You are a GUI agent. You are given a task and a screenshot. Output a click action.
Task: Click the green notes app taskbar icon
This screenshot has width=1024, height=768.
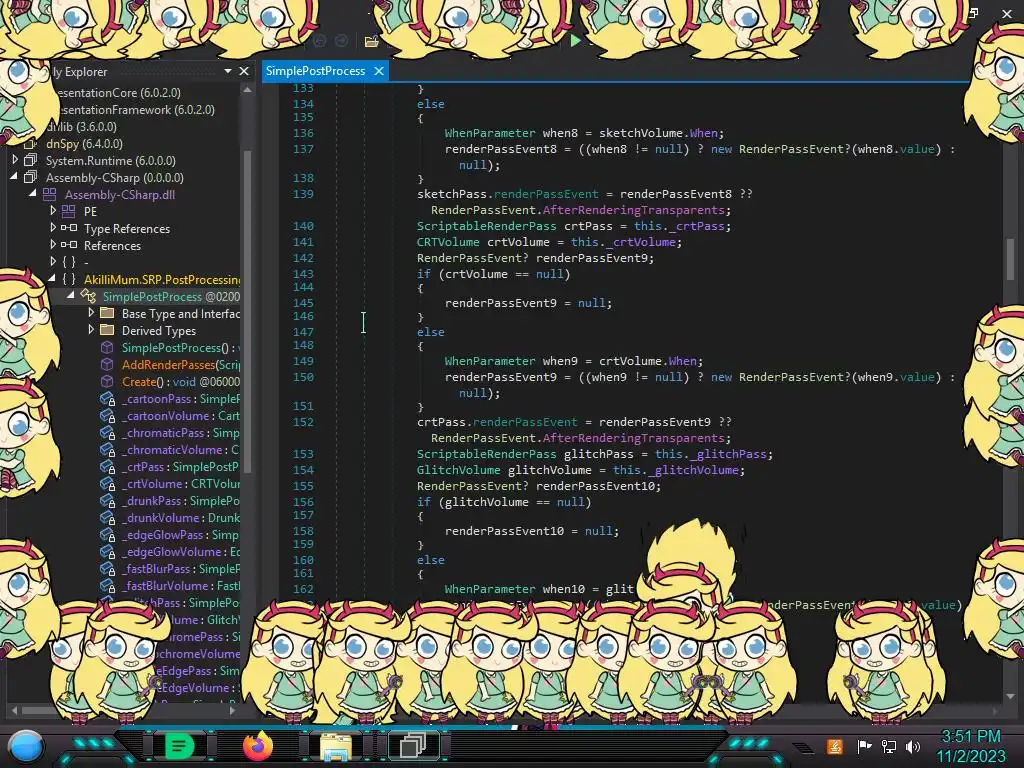click(x=180, y=745)
